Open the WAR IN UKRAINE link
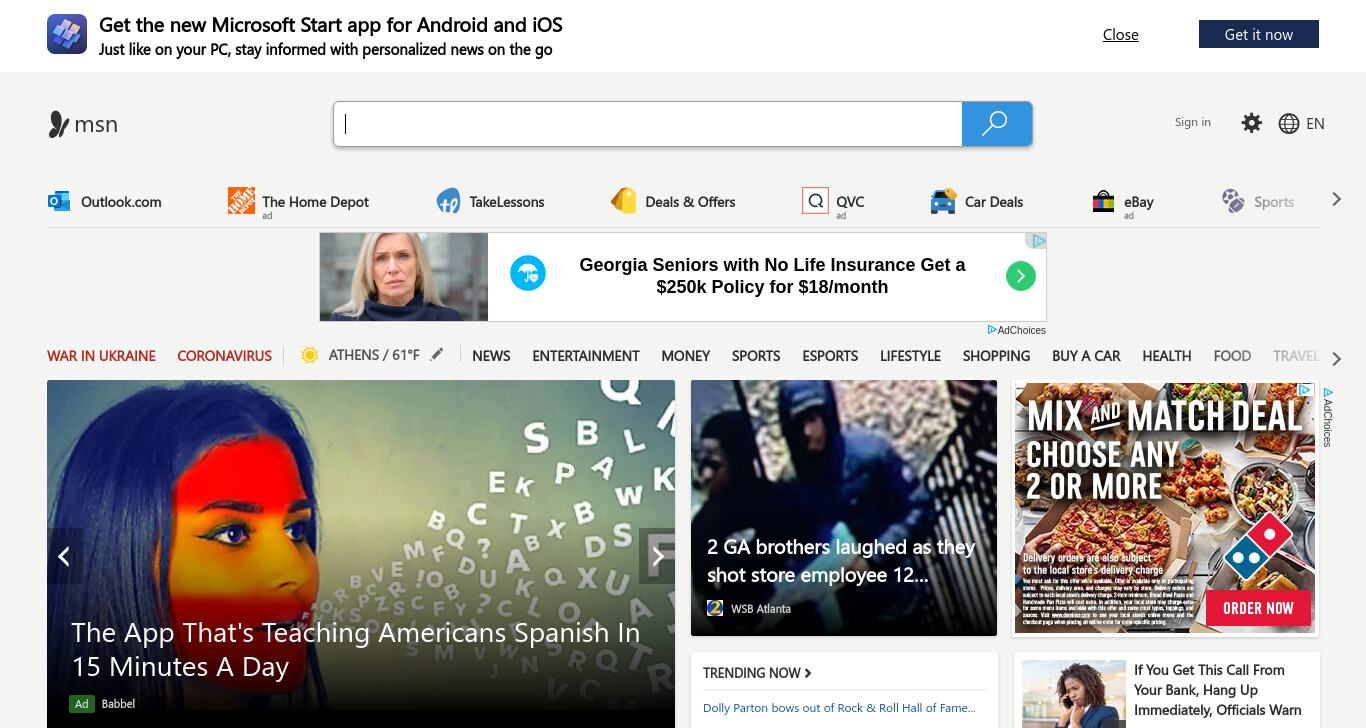This screenshot has height=728, width=1366. click(102, 356)
